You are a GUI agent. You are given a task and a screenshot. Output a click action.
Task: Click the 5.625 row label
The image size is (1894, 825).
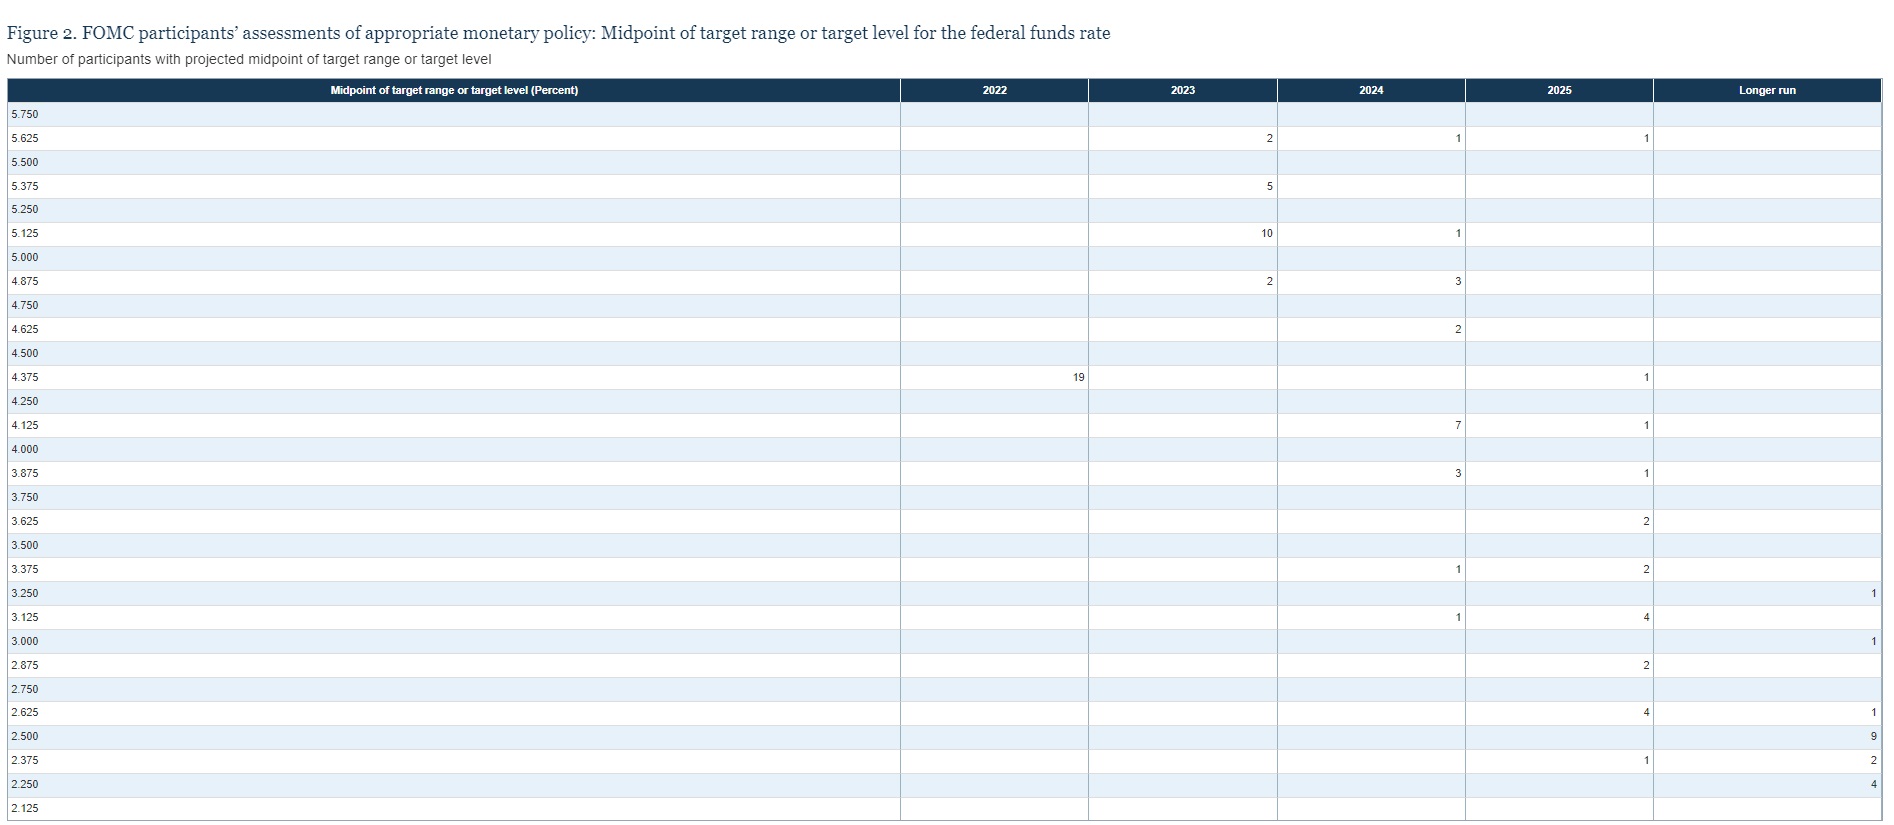click(x=25, y=138)
